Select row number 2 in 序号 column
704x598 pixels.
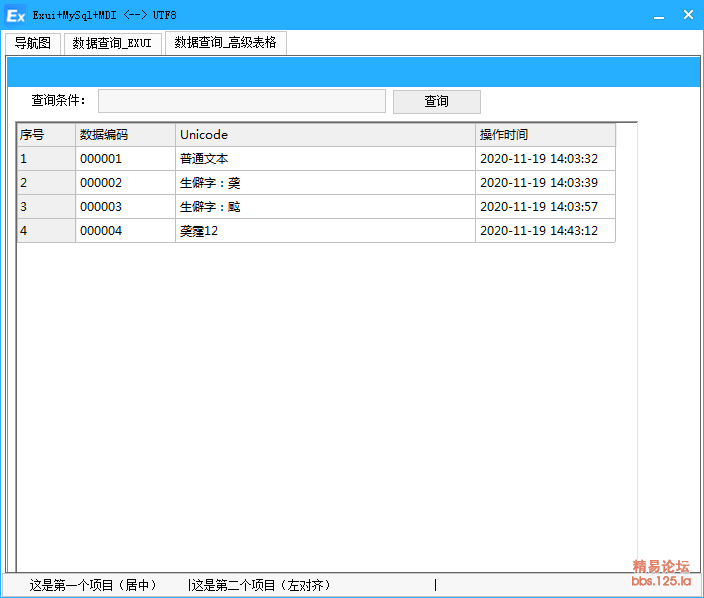[x=46, y=183]
